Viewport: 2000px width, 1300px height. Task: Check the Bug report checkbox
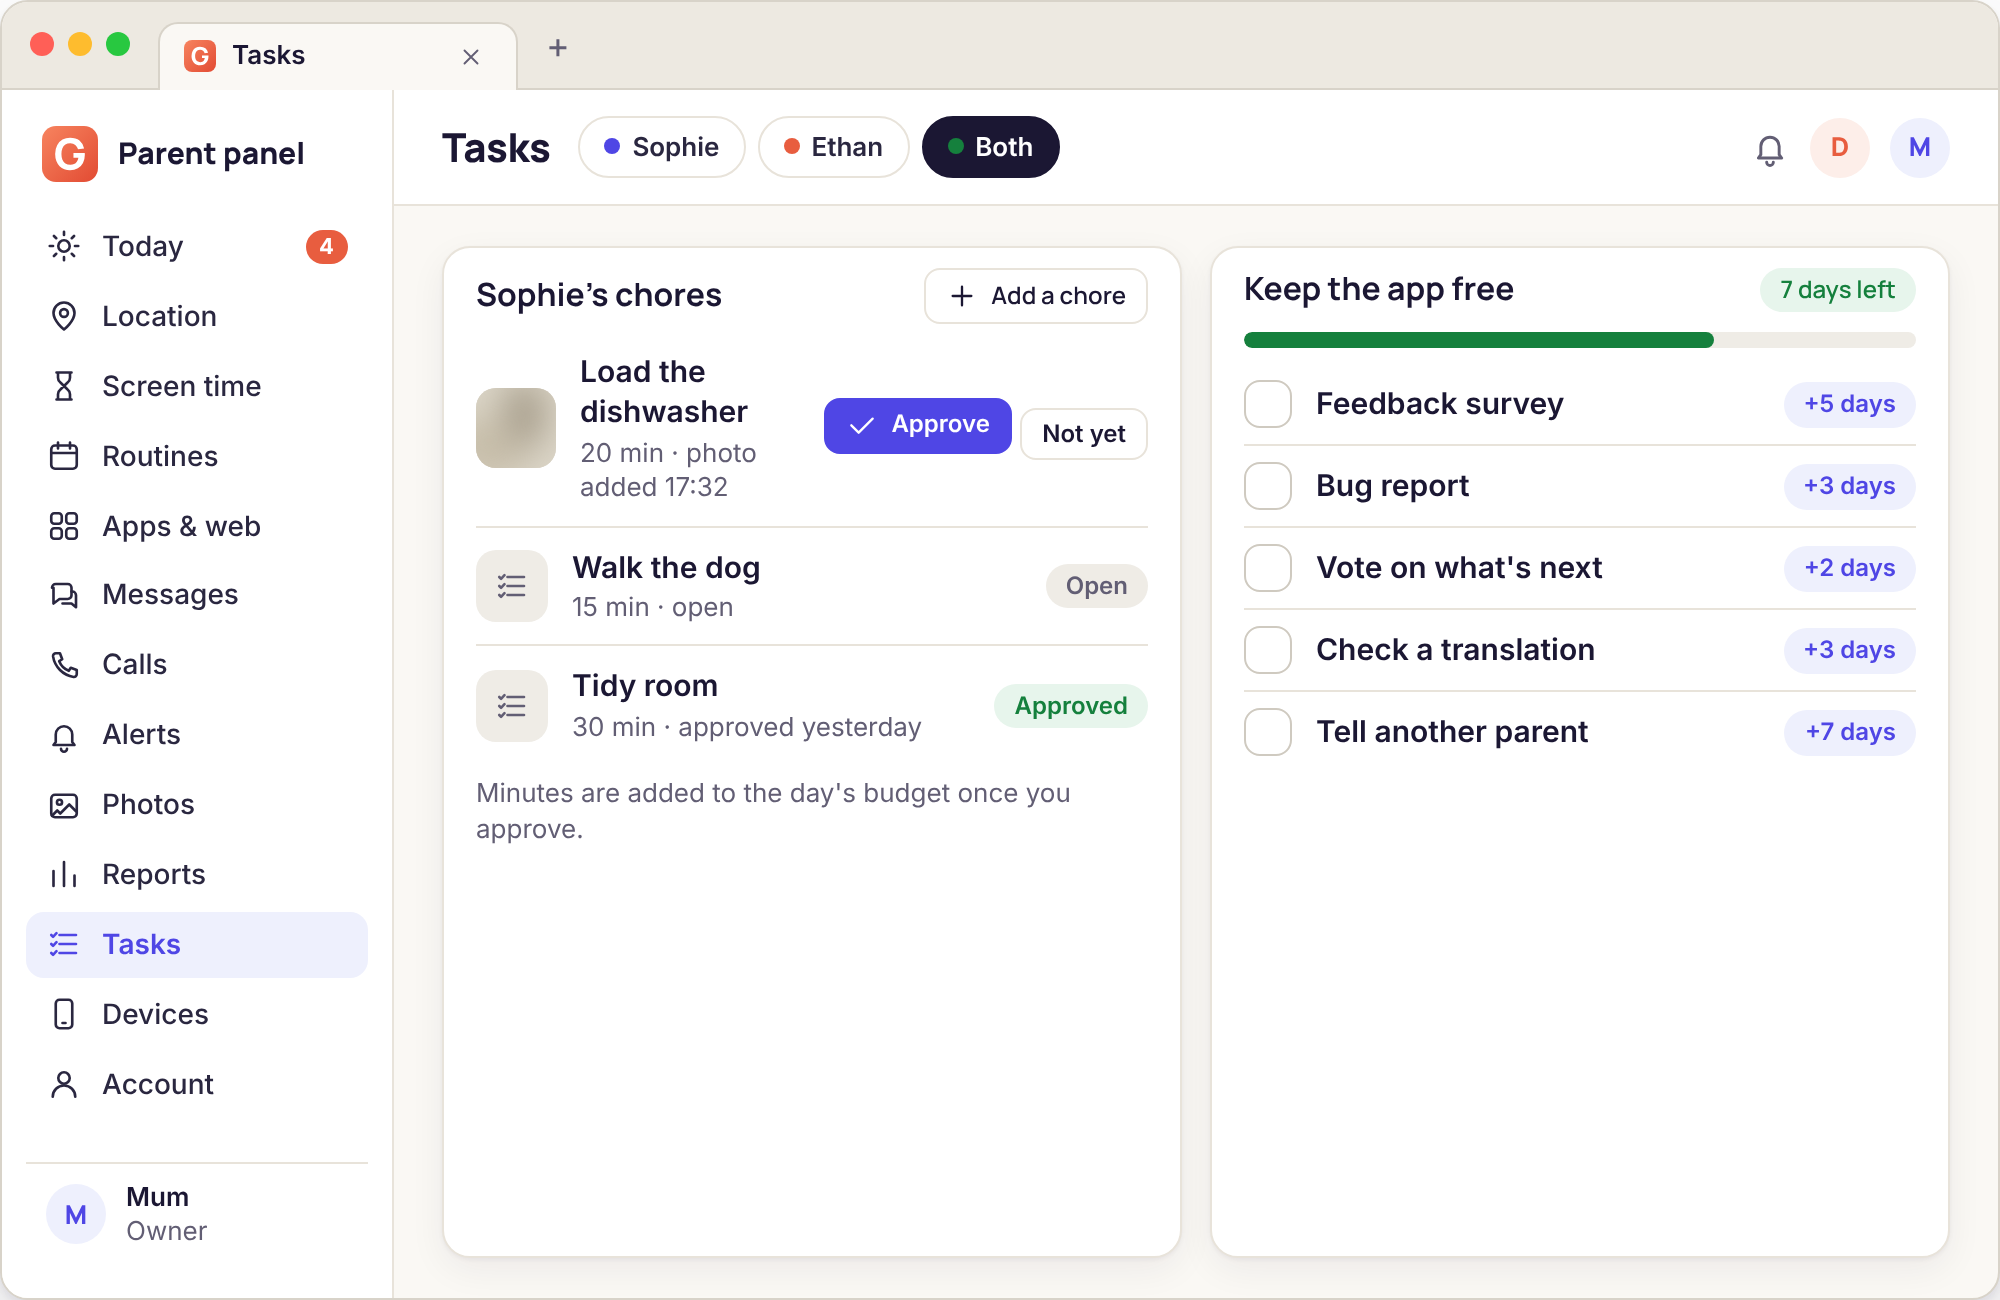(1268, 486)
